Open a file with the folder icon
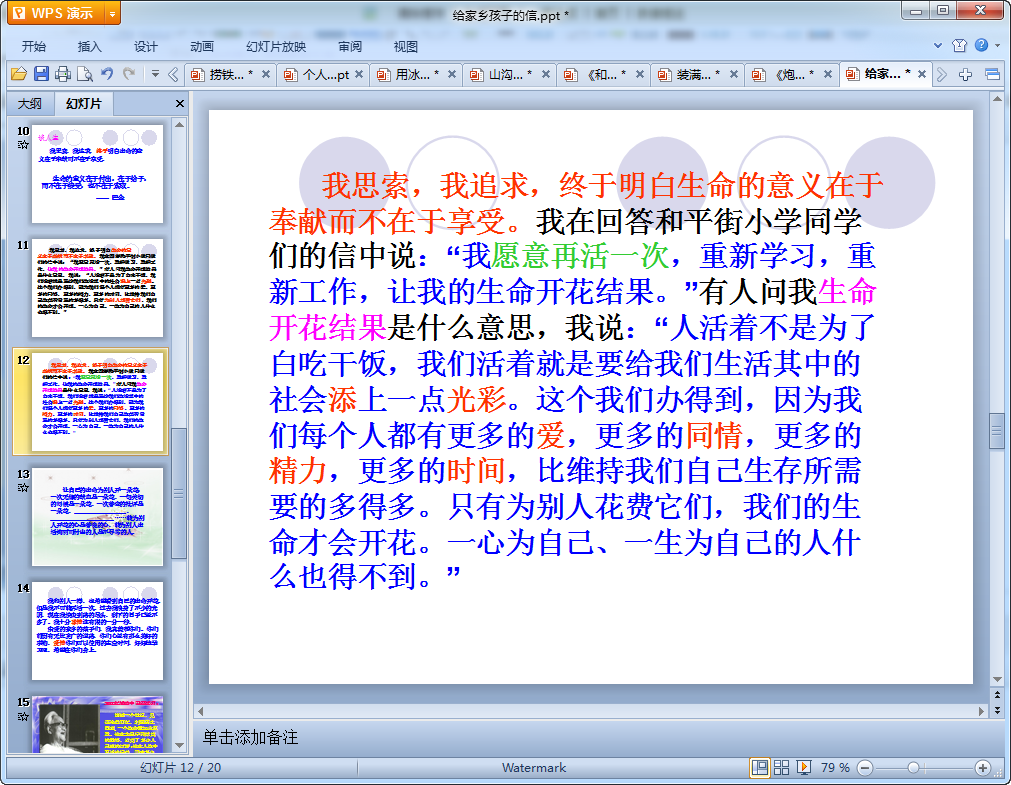This screenshot has width=1011, height=785. pos(19,74)
